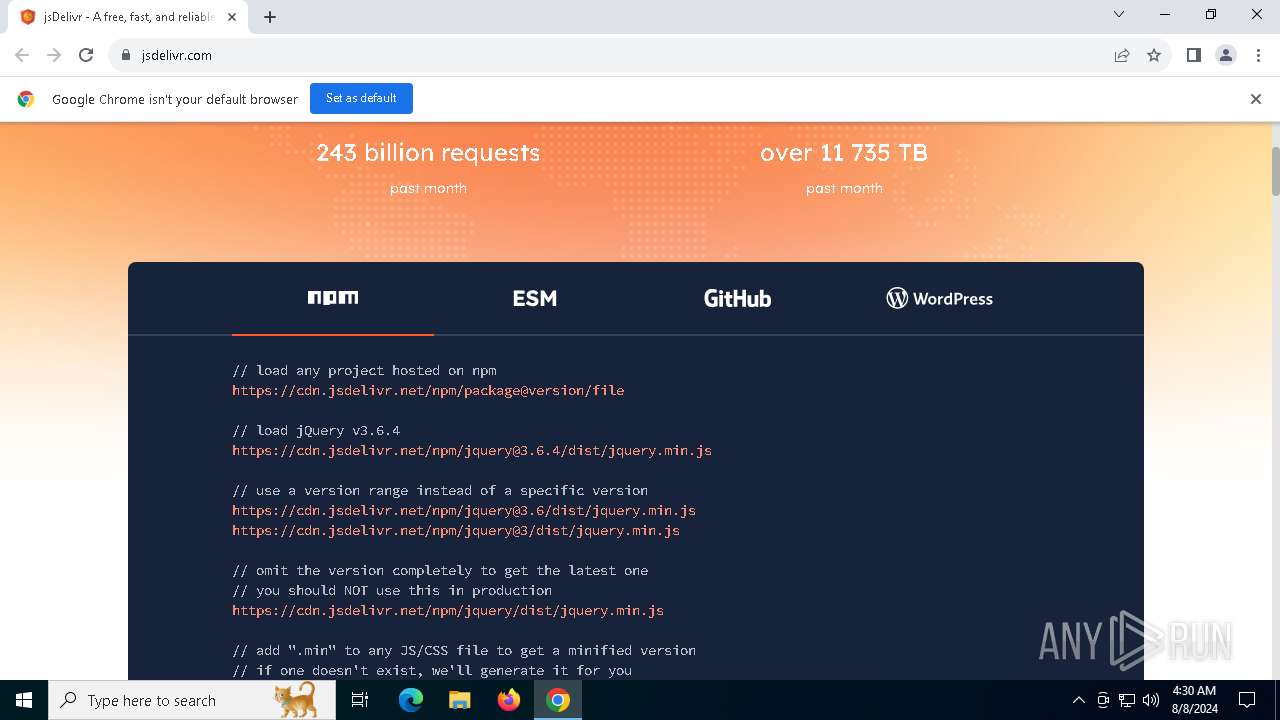The image size is (1280, 720).
Task: Go back using the browser back arrow
Action: (22, 55)
